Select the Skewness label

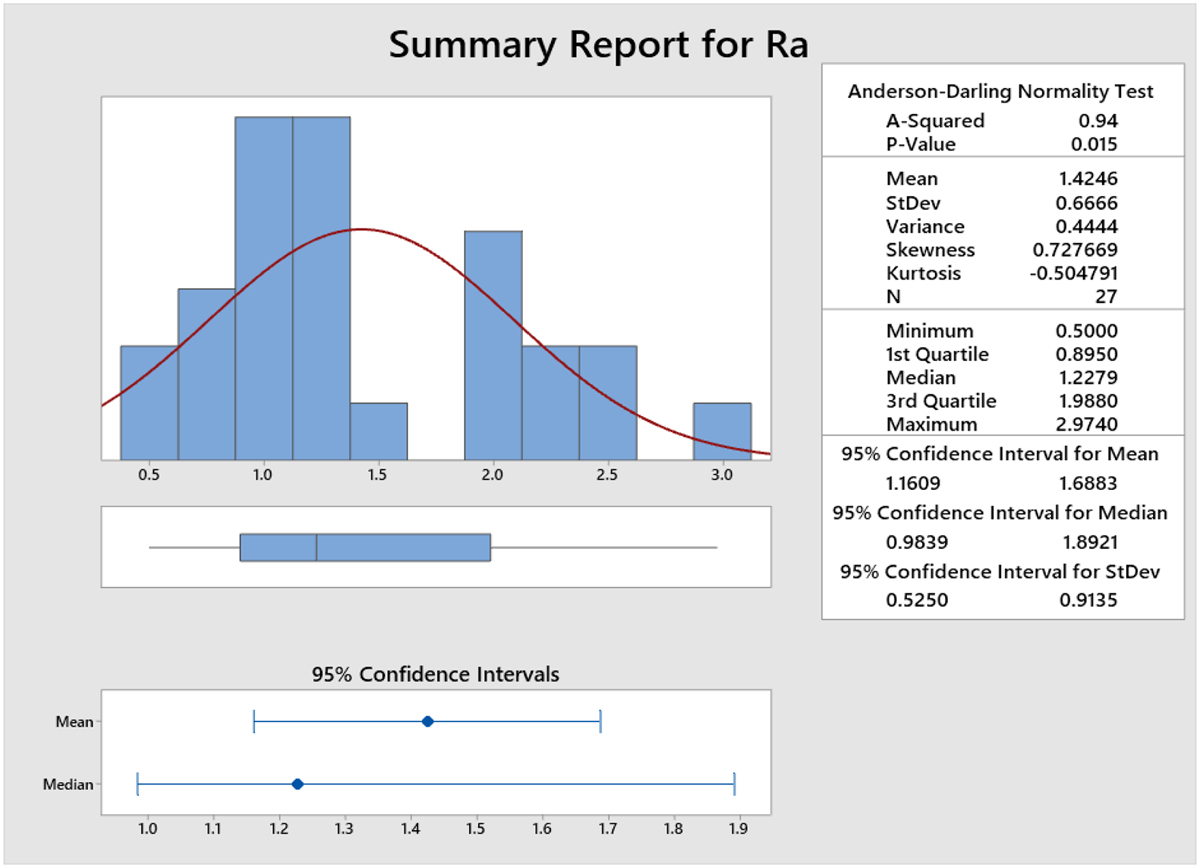[930, 250]
